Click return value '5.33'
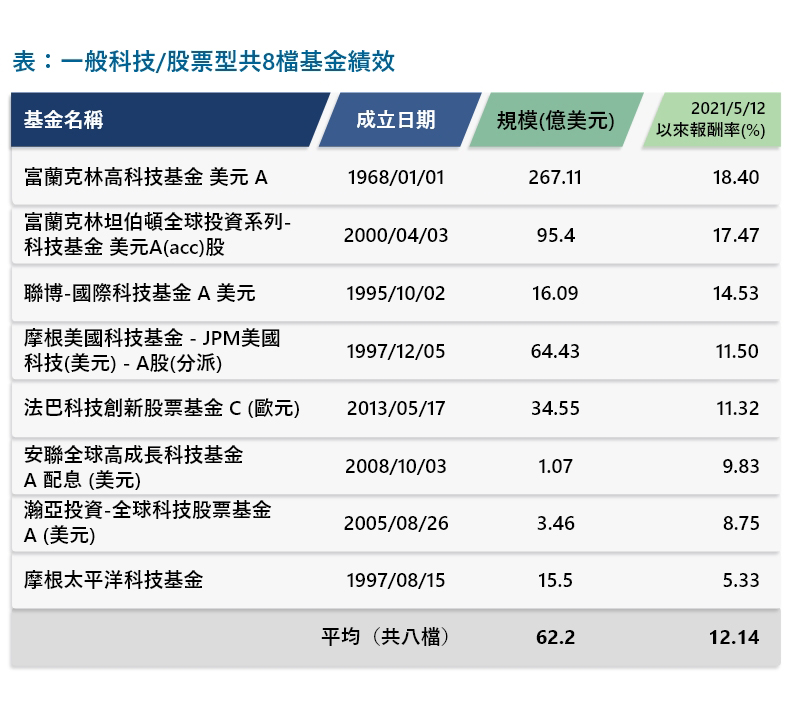The width and height of the screenshot is (792, 710). pyautogui.click(x=741, y=581)
